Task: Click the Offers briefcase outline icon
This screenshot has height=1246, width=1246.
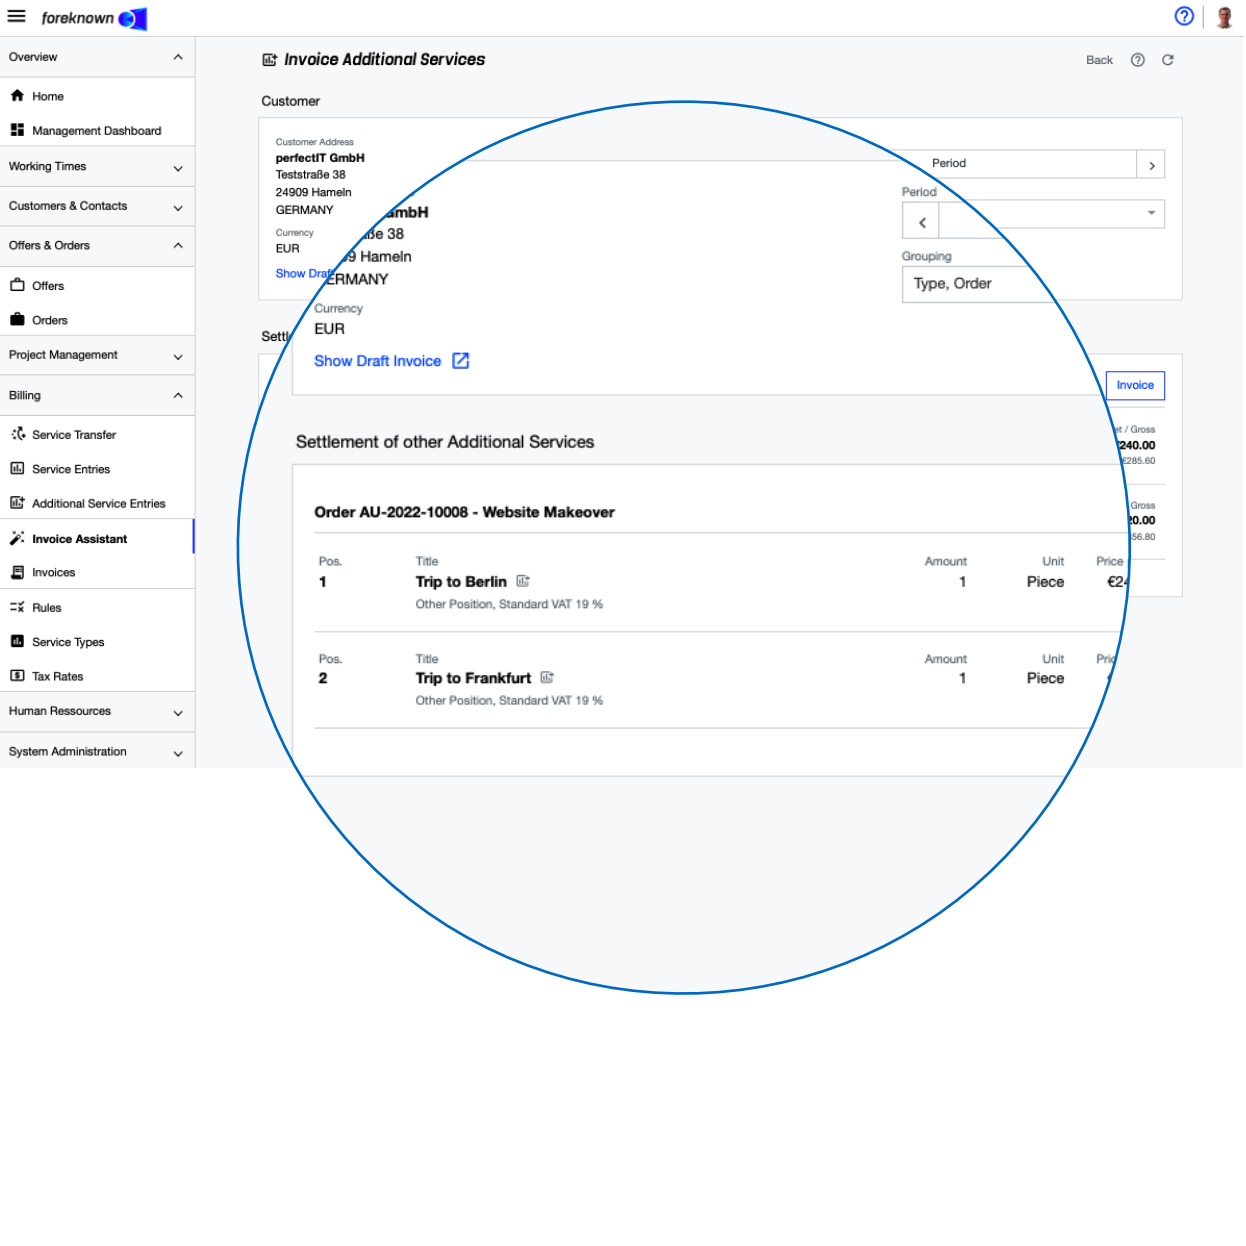Action: (x=17, y=285)
